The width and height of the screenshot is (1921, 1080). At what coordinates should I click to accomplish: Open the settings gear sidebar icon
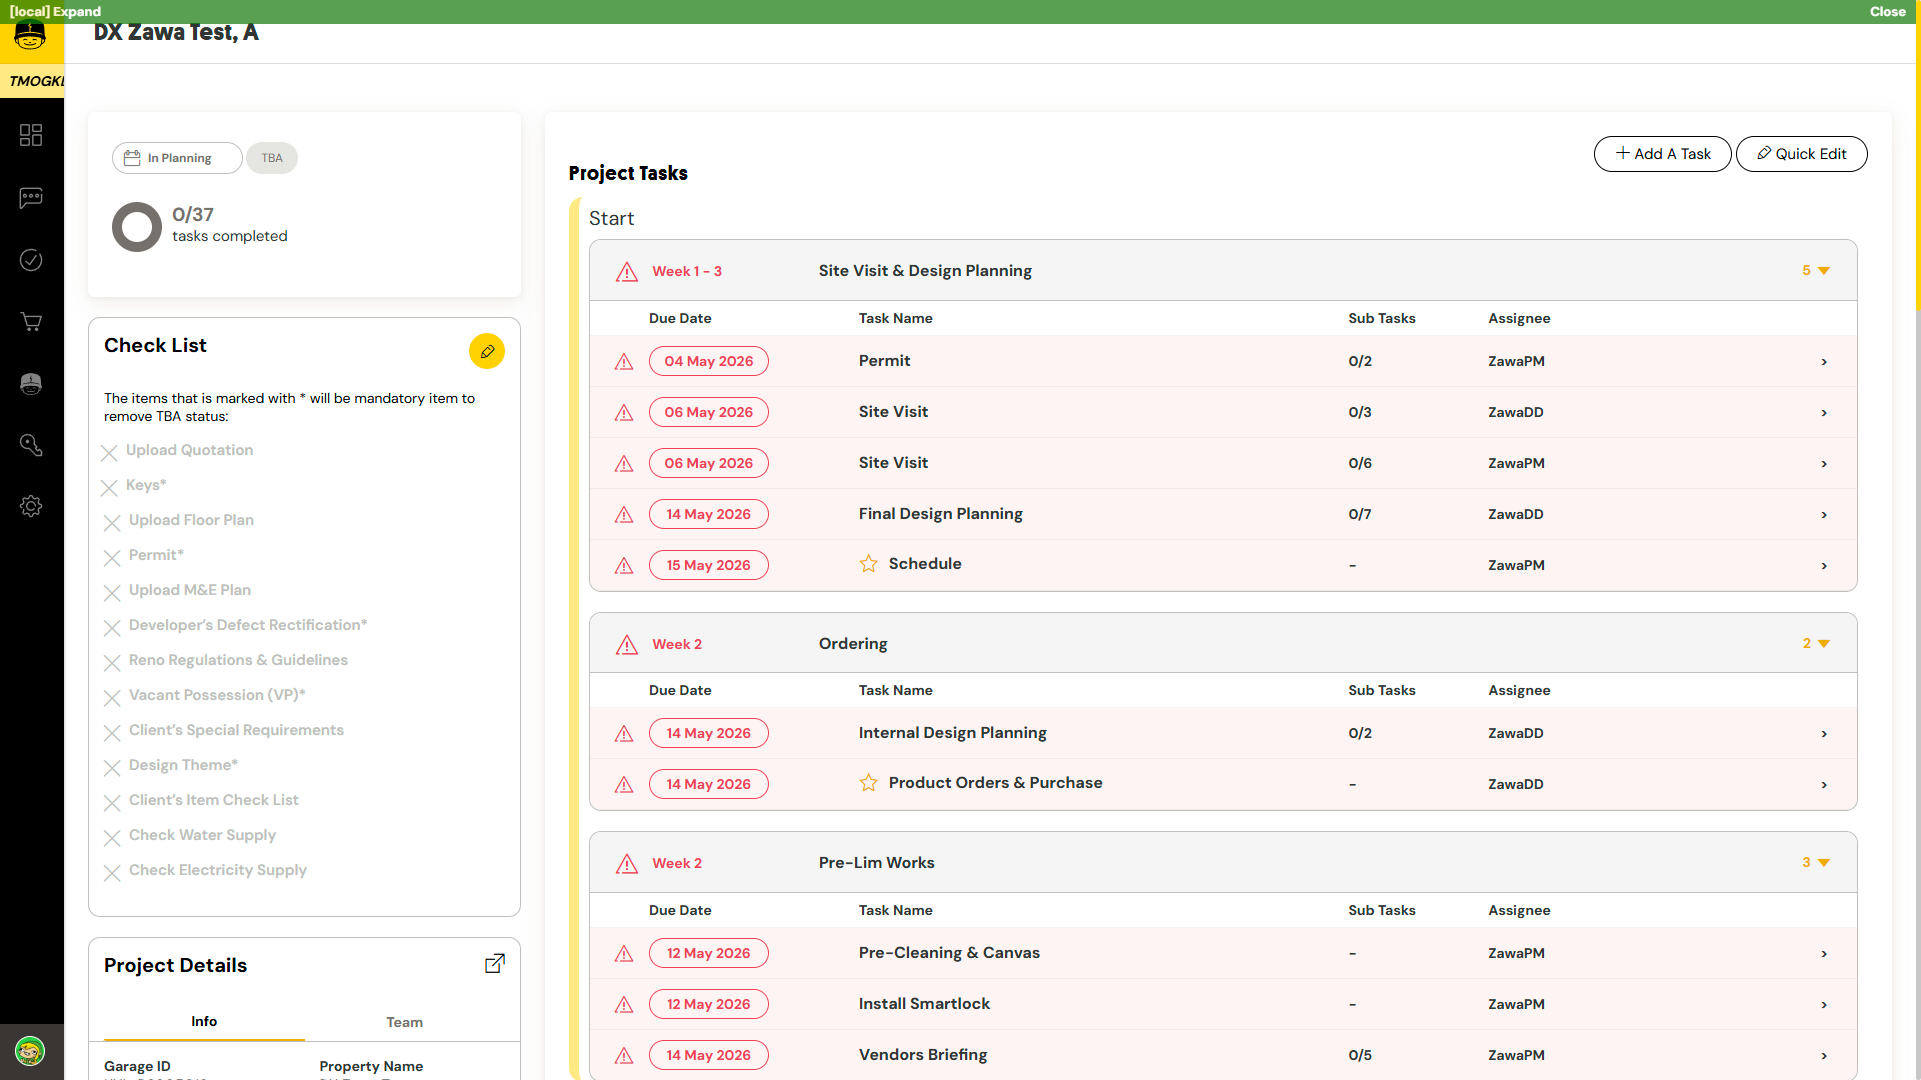pyautogui.click(x=31, y=506)
